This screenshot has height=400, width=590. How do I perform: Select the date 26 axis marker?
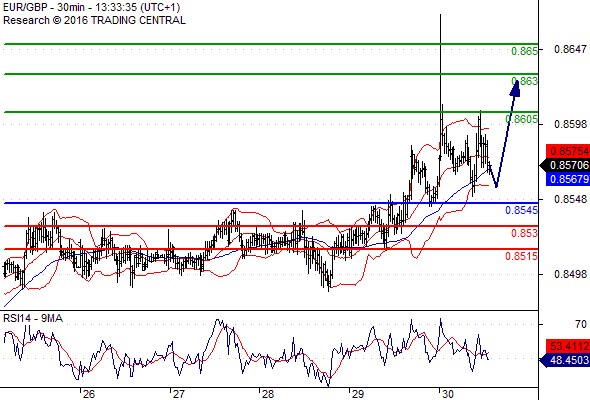coord(89,394)
